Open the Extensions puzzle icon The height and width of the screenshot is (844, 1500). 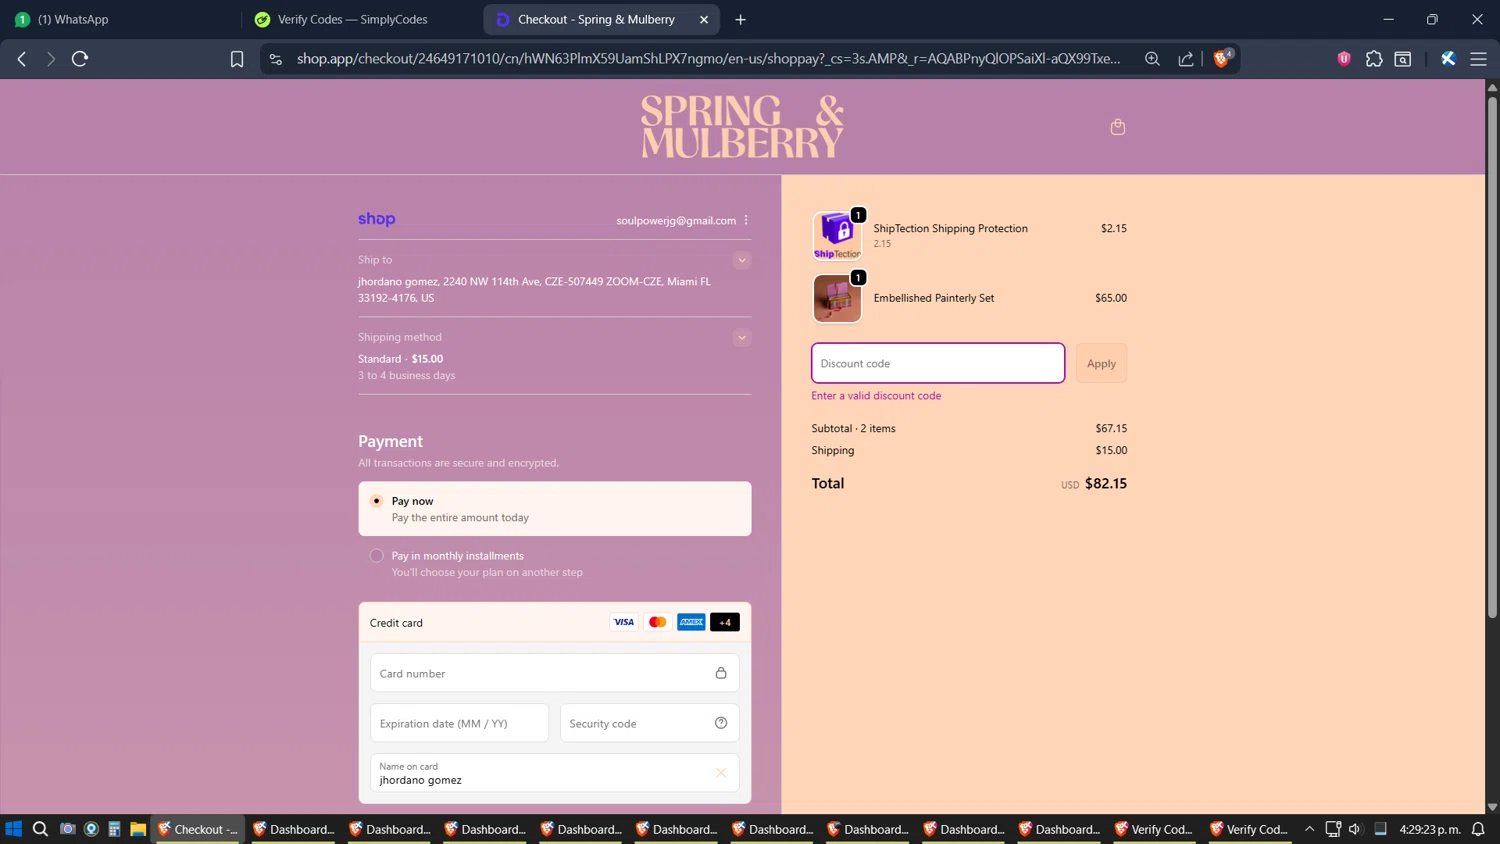pyautogui.click(x=1374, y=59)
